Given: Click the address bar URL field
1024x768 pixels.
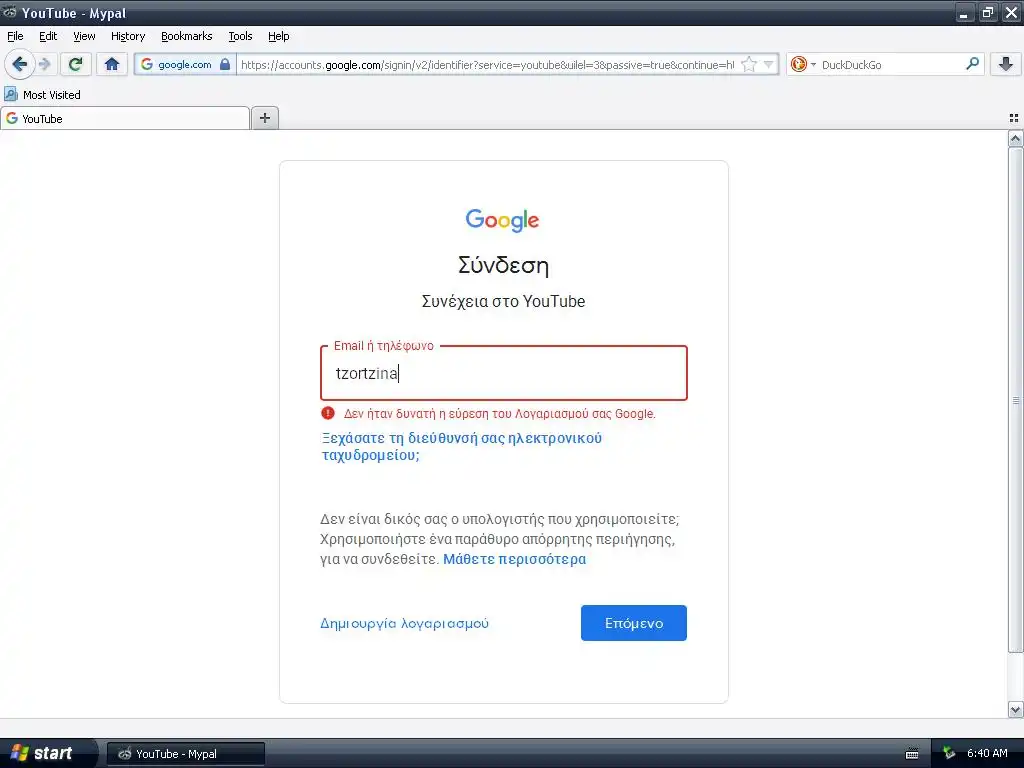Looking at the screenshot, I should (x=487, y=64).
